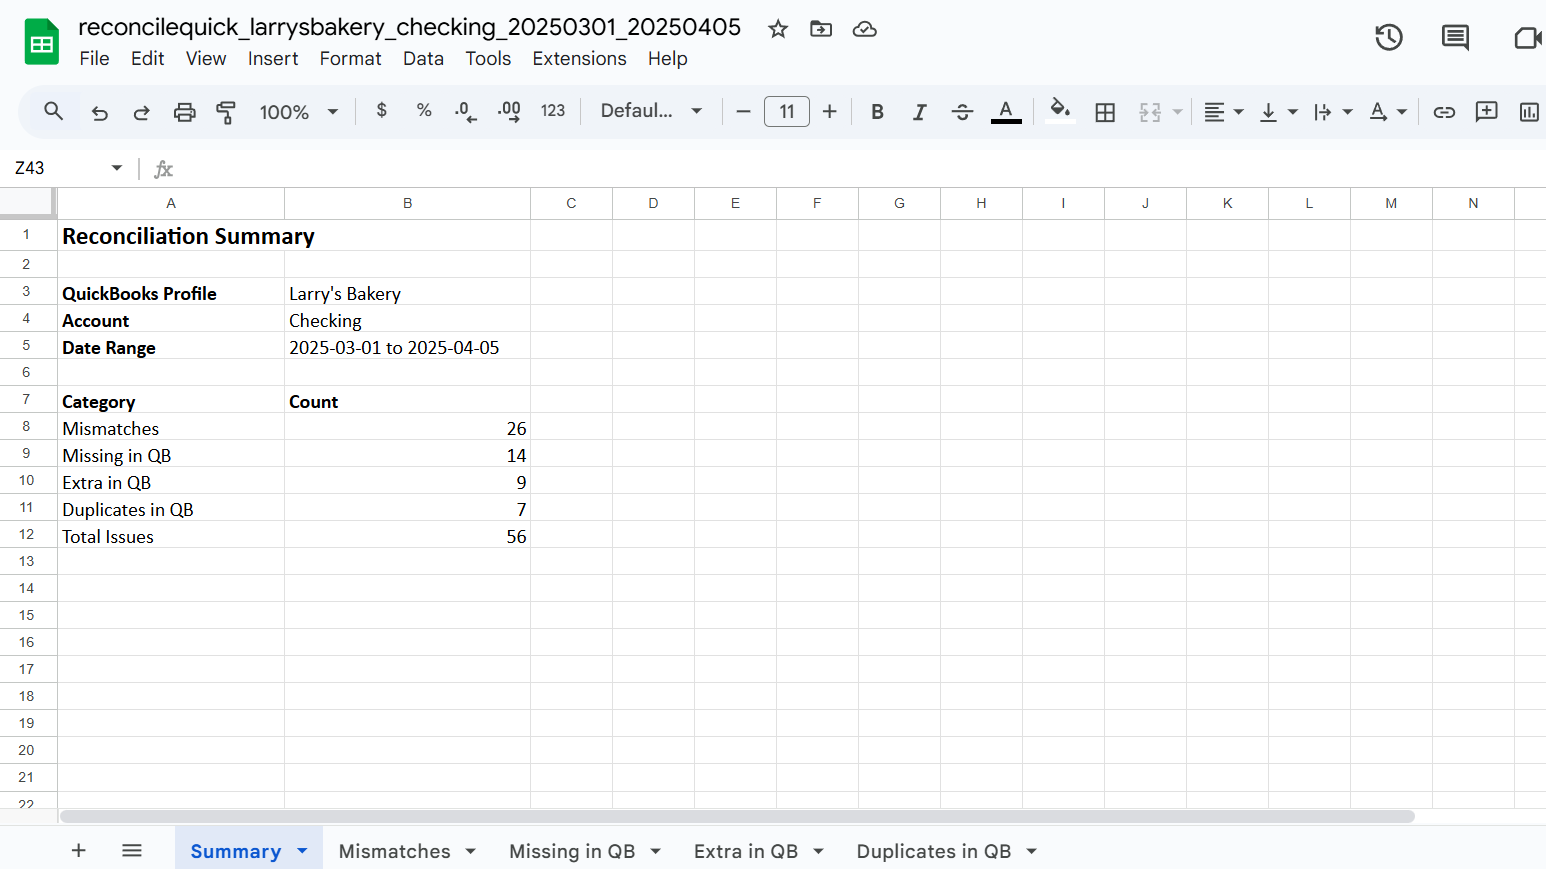Redo the last action
The width and height of the screenshot is (1546, 869).
141,112
